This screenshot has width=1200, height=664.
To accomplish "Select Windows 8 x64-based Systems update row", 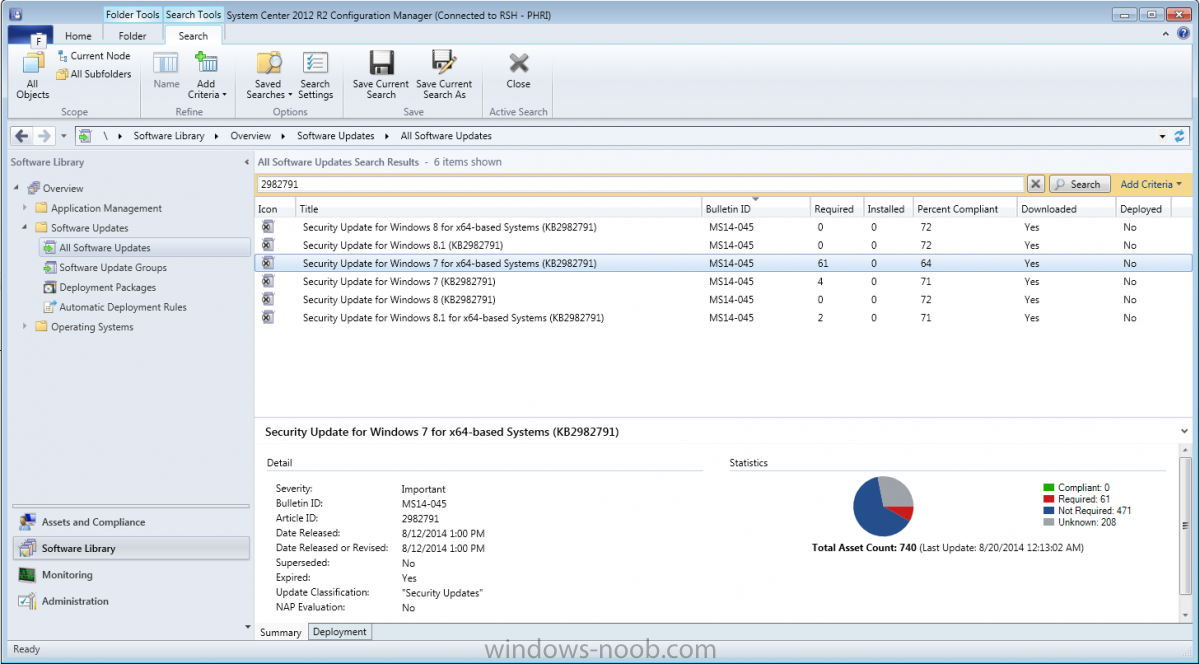I will point(723,227).
